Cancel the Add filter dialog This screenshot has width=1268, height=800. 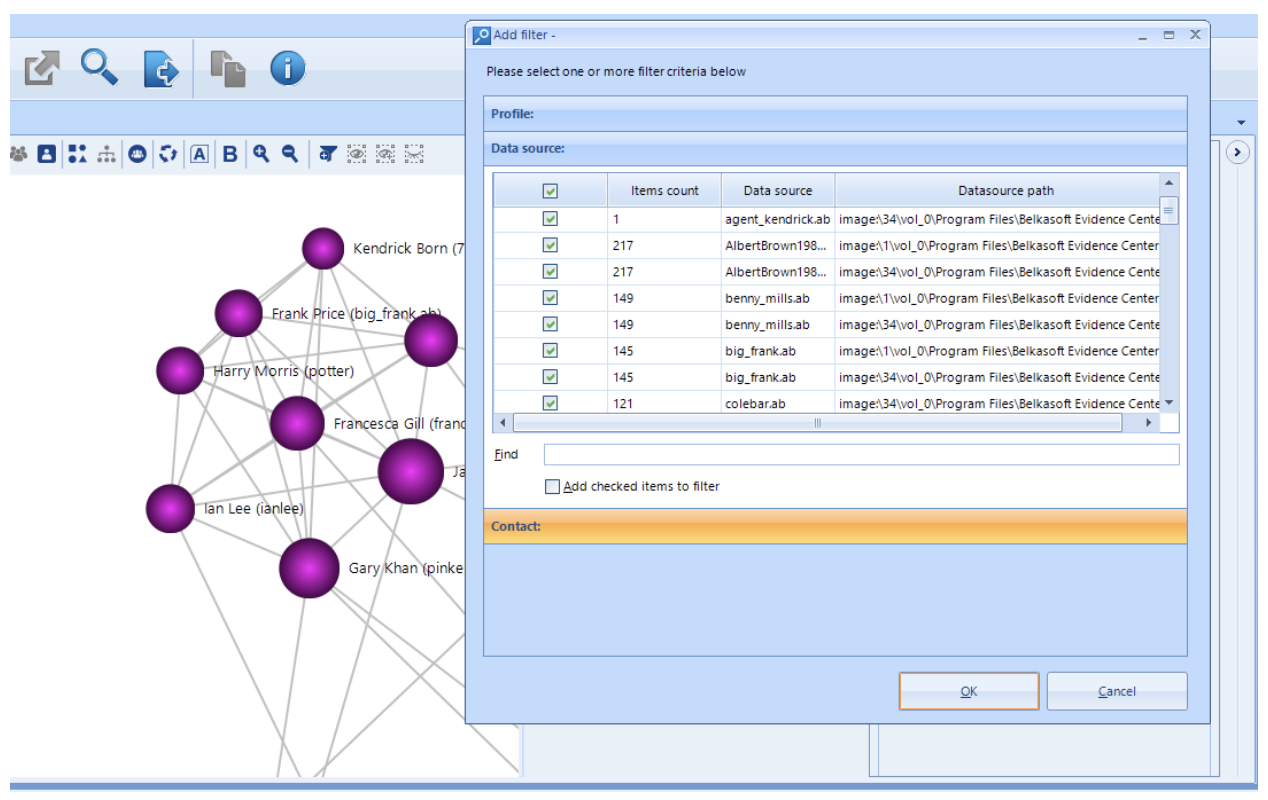pos(1117,691)
